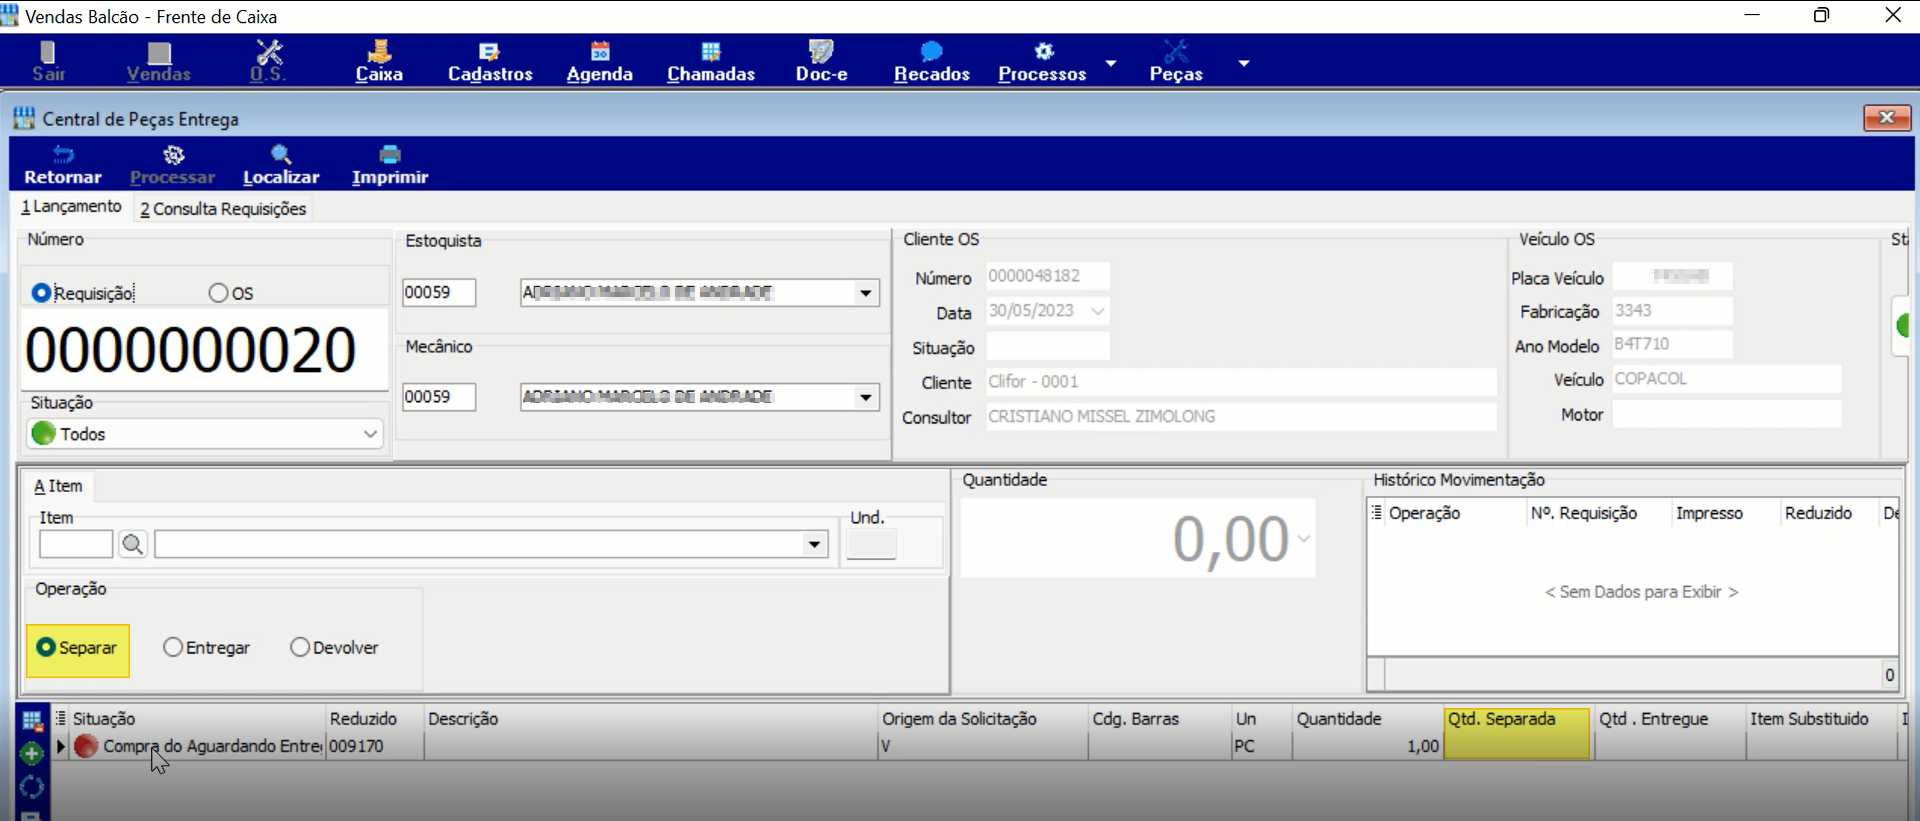Select the Devolver operation radio button
This screenshot has width=1920, height=821.
[x=300, y=648]
